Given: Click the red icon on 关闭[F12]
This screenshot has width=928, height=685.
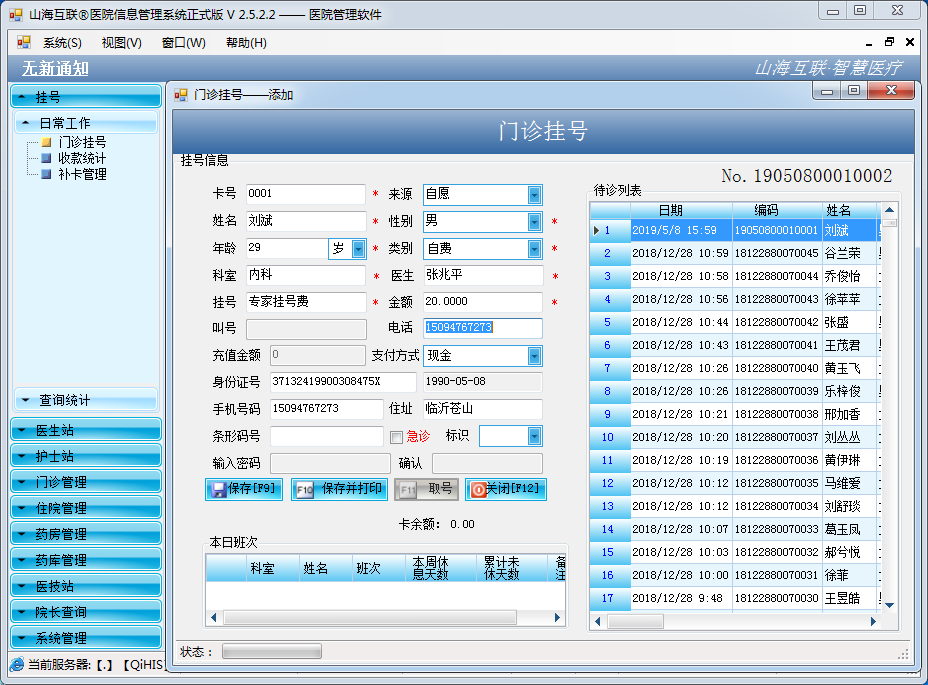Looking at the screenshot, I should pyautogui.click(x=477, y=490).
